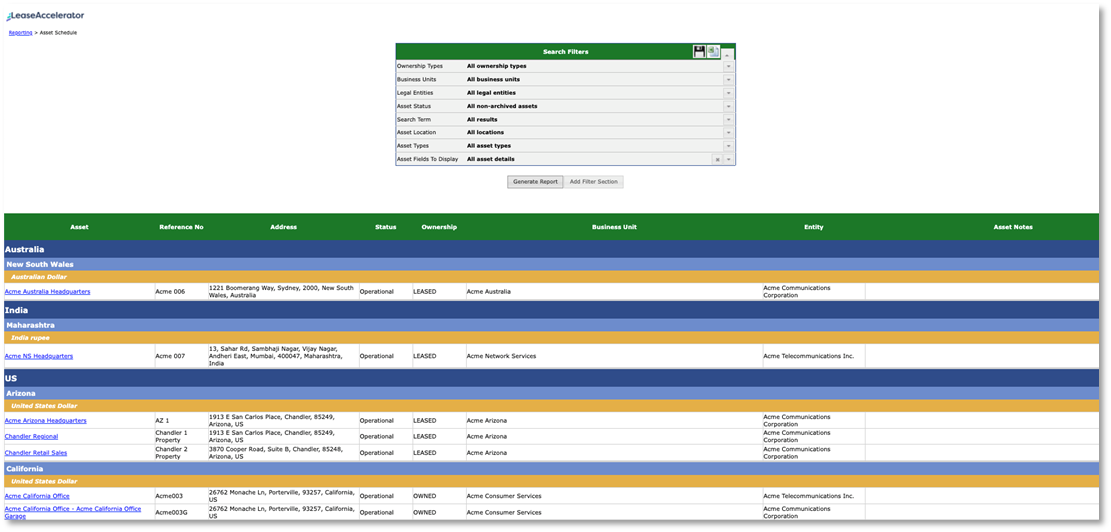
Task: Click the Business Unit column header
Action: coord(614,227)
